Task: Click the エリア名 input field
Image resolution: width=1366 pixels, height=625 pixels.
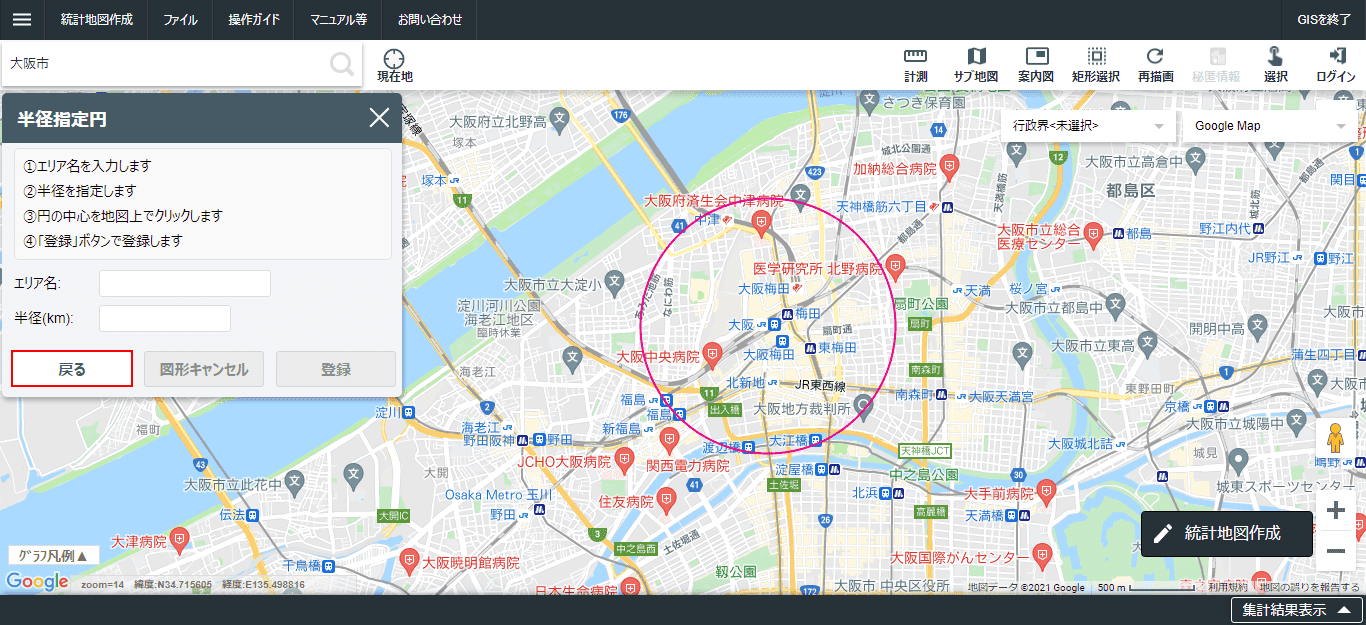Action: click(185, 284)
